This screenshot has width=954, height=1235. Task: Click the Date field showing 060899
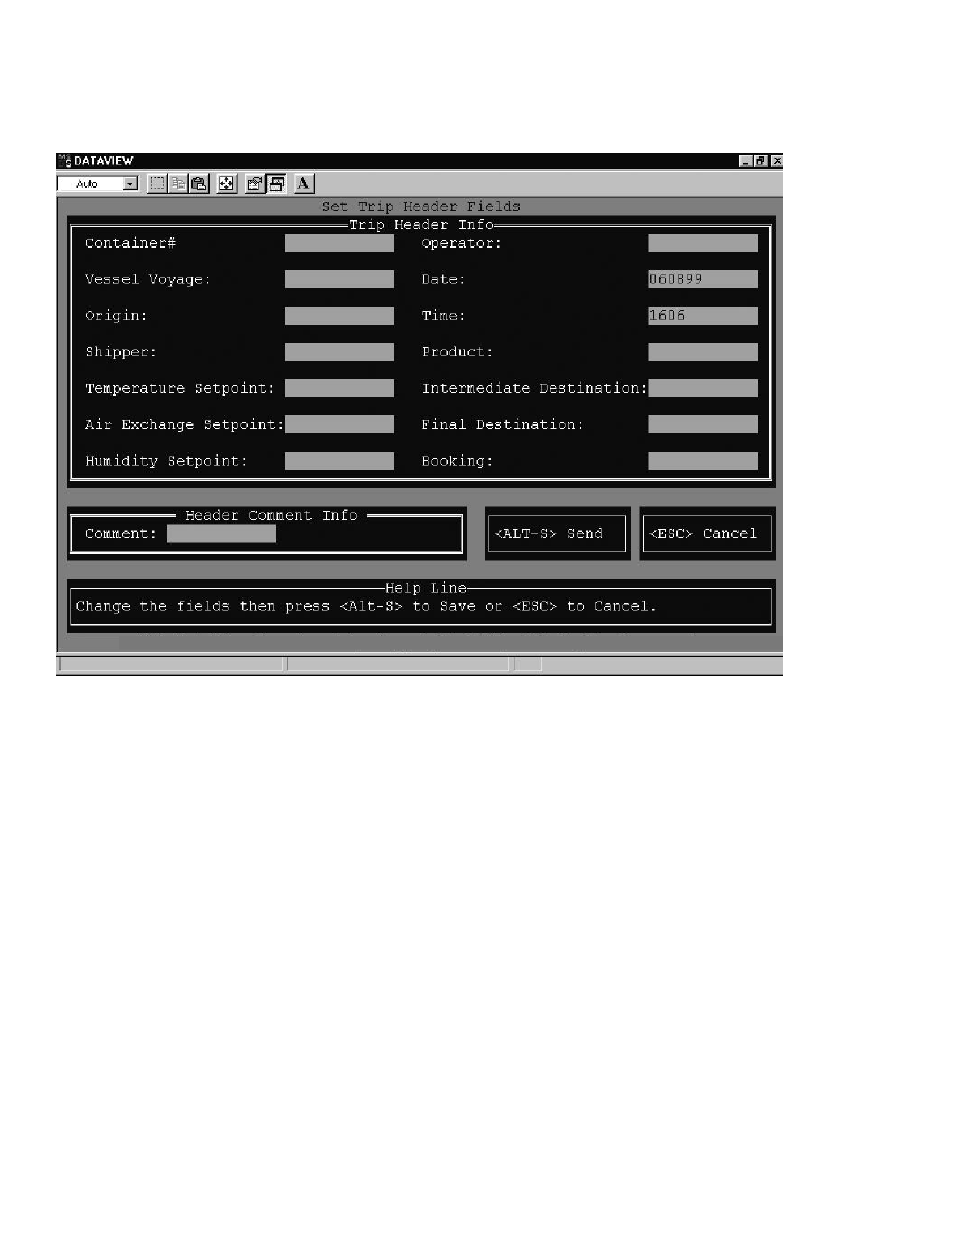(x=703, y=279)
